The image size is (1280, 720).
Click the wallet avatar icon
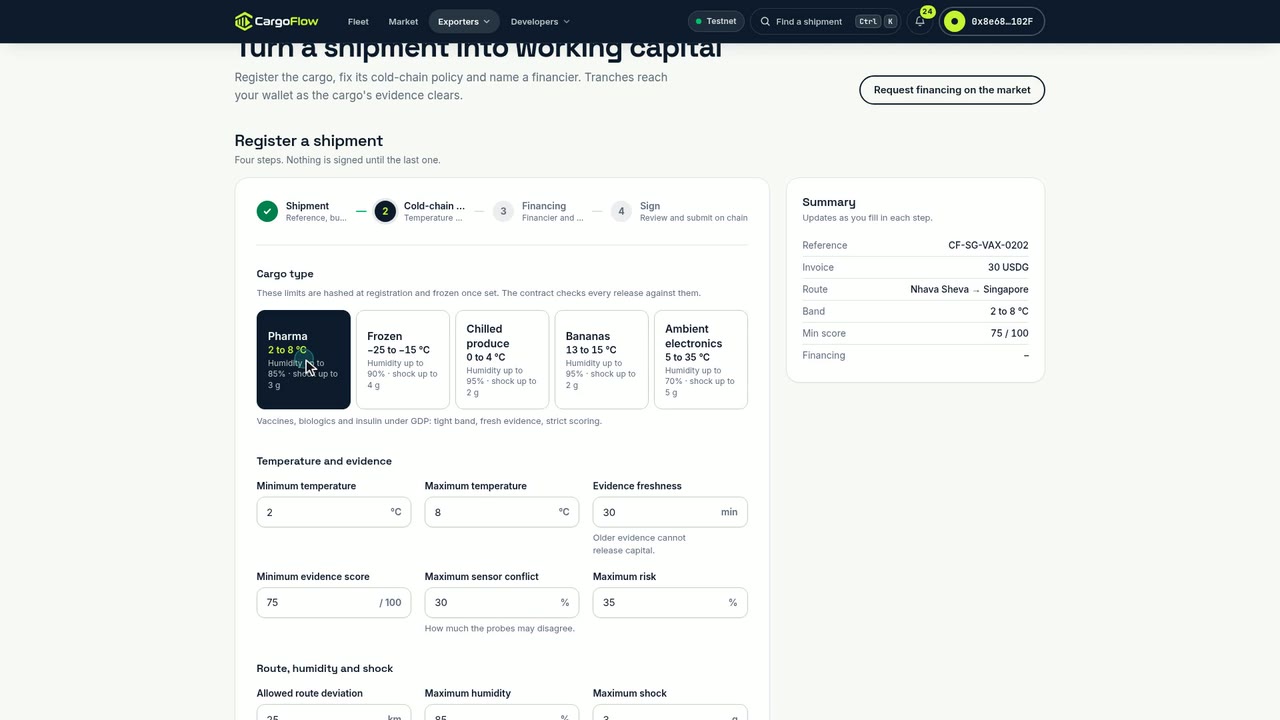click(x=955, y=21)
